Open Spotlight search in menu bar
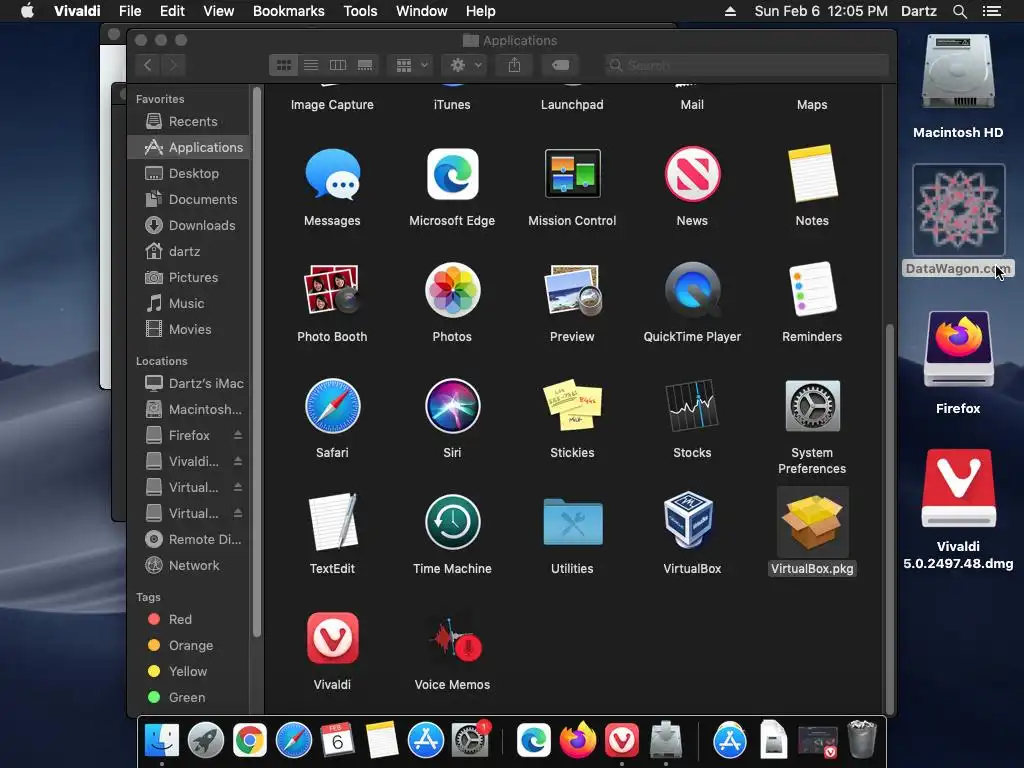The image size is (1024, 768). coord(960,11)
